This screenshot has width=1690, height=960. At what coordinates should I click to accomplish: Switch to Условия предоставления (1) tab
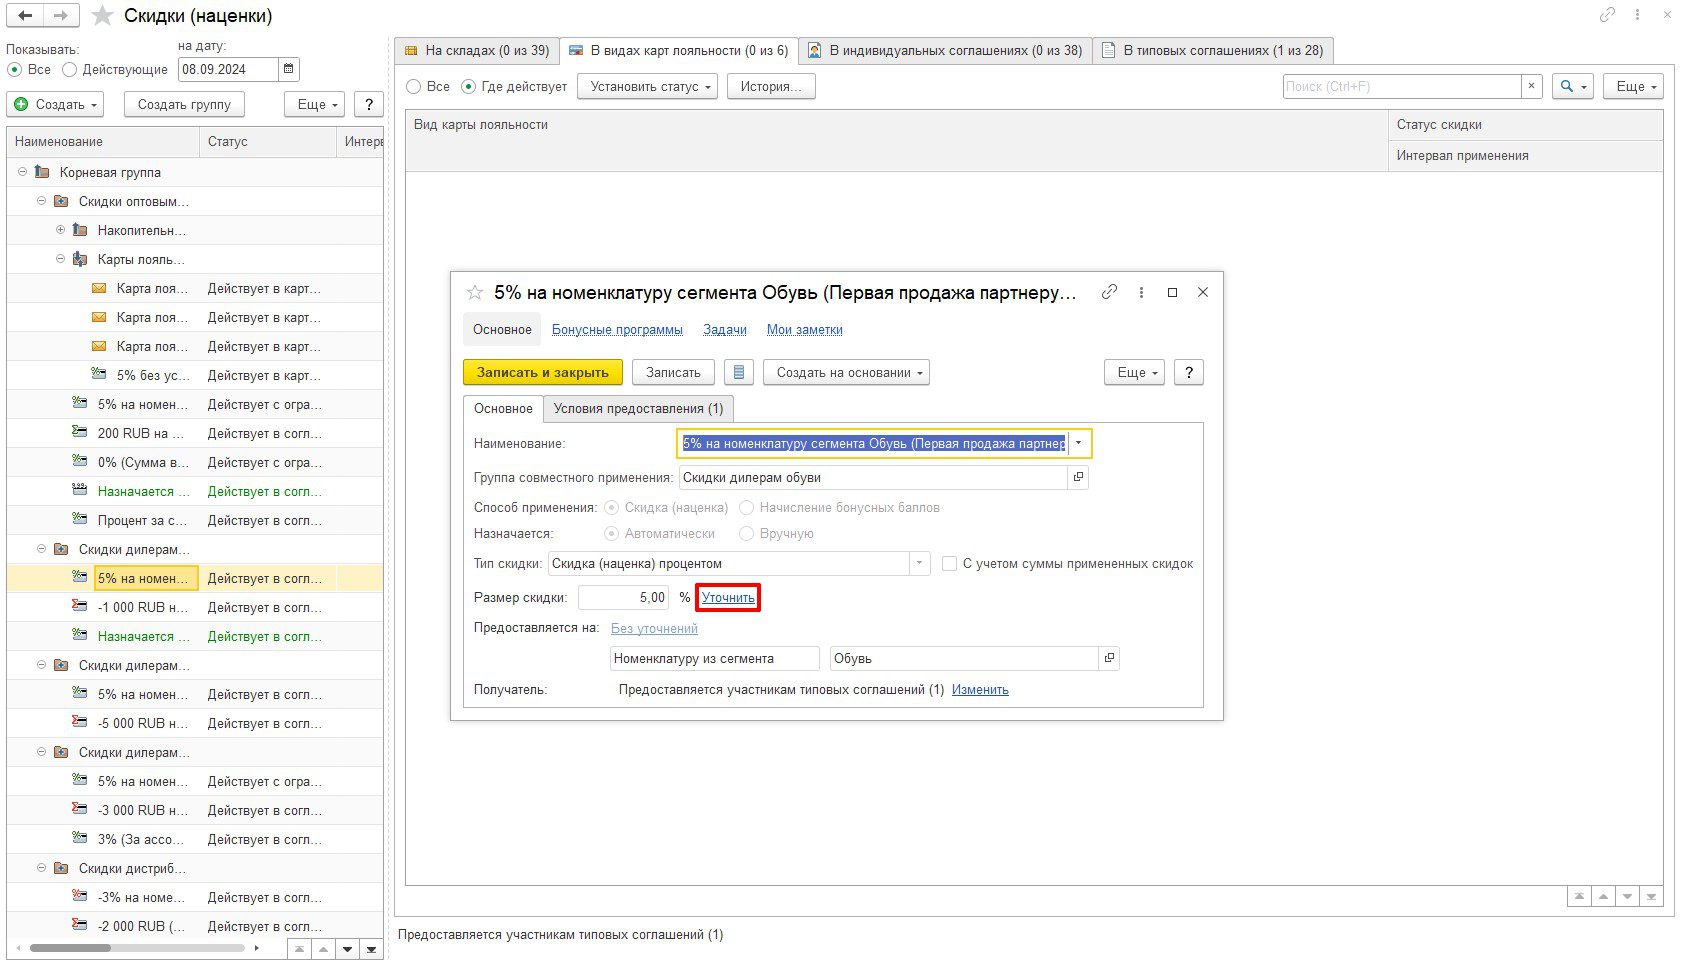(638, 409)
